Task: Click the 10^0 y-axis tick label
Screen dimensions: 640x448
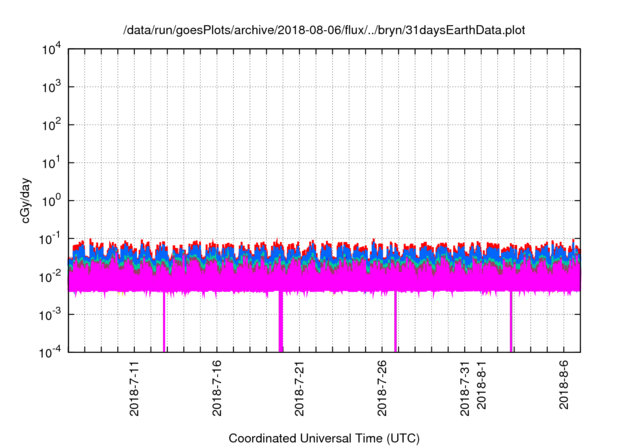Action: pos(51,201)
